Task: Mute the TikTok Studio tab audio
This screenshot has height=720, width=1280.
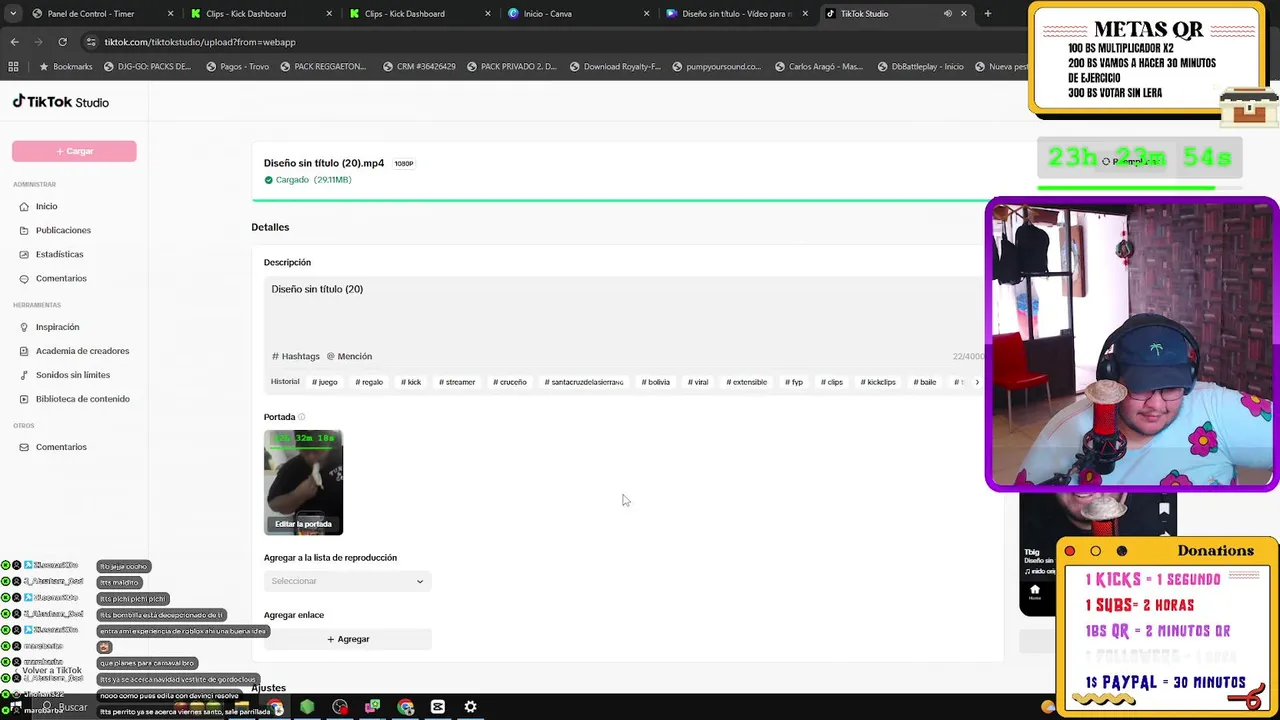Action: click(947, 14)
